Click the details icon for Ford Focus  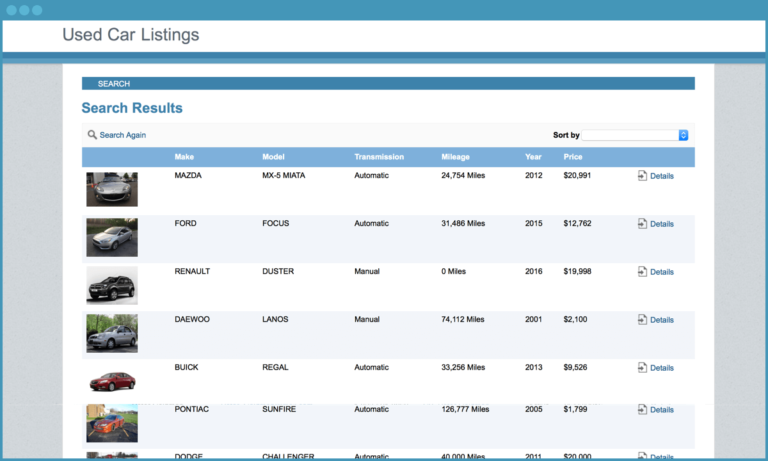(642, 224)
